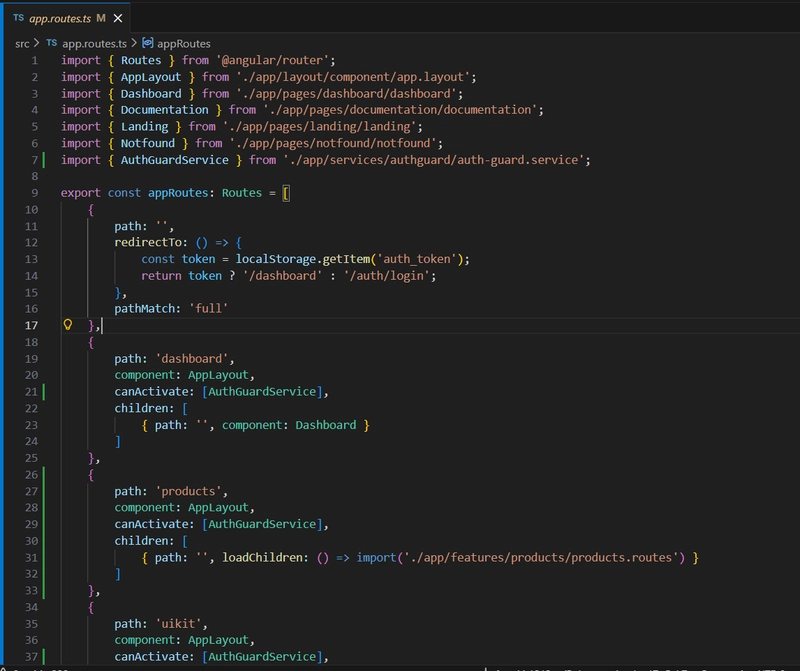Viewport: 800px width, 671px height.
Task: Select line 26 via its line number
Action: (31, 474)
